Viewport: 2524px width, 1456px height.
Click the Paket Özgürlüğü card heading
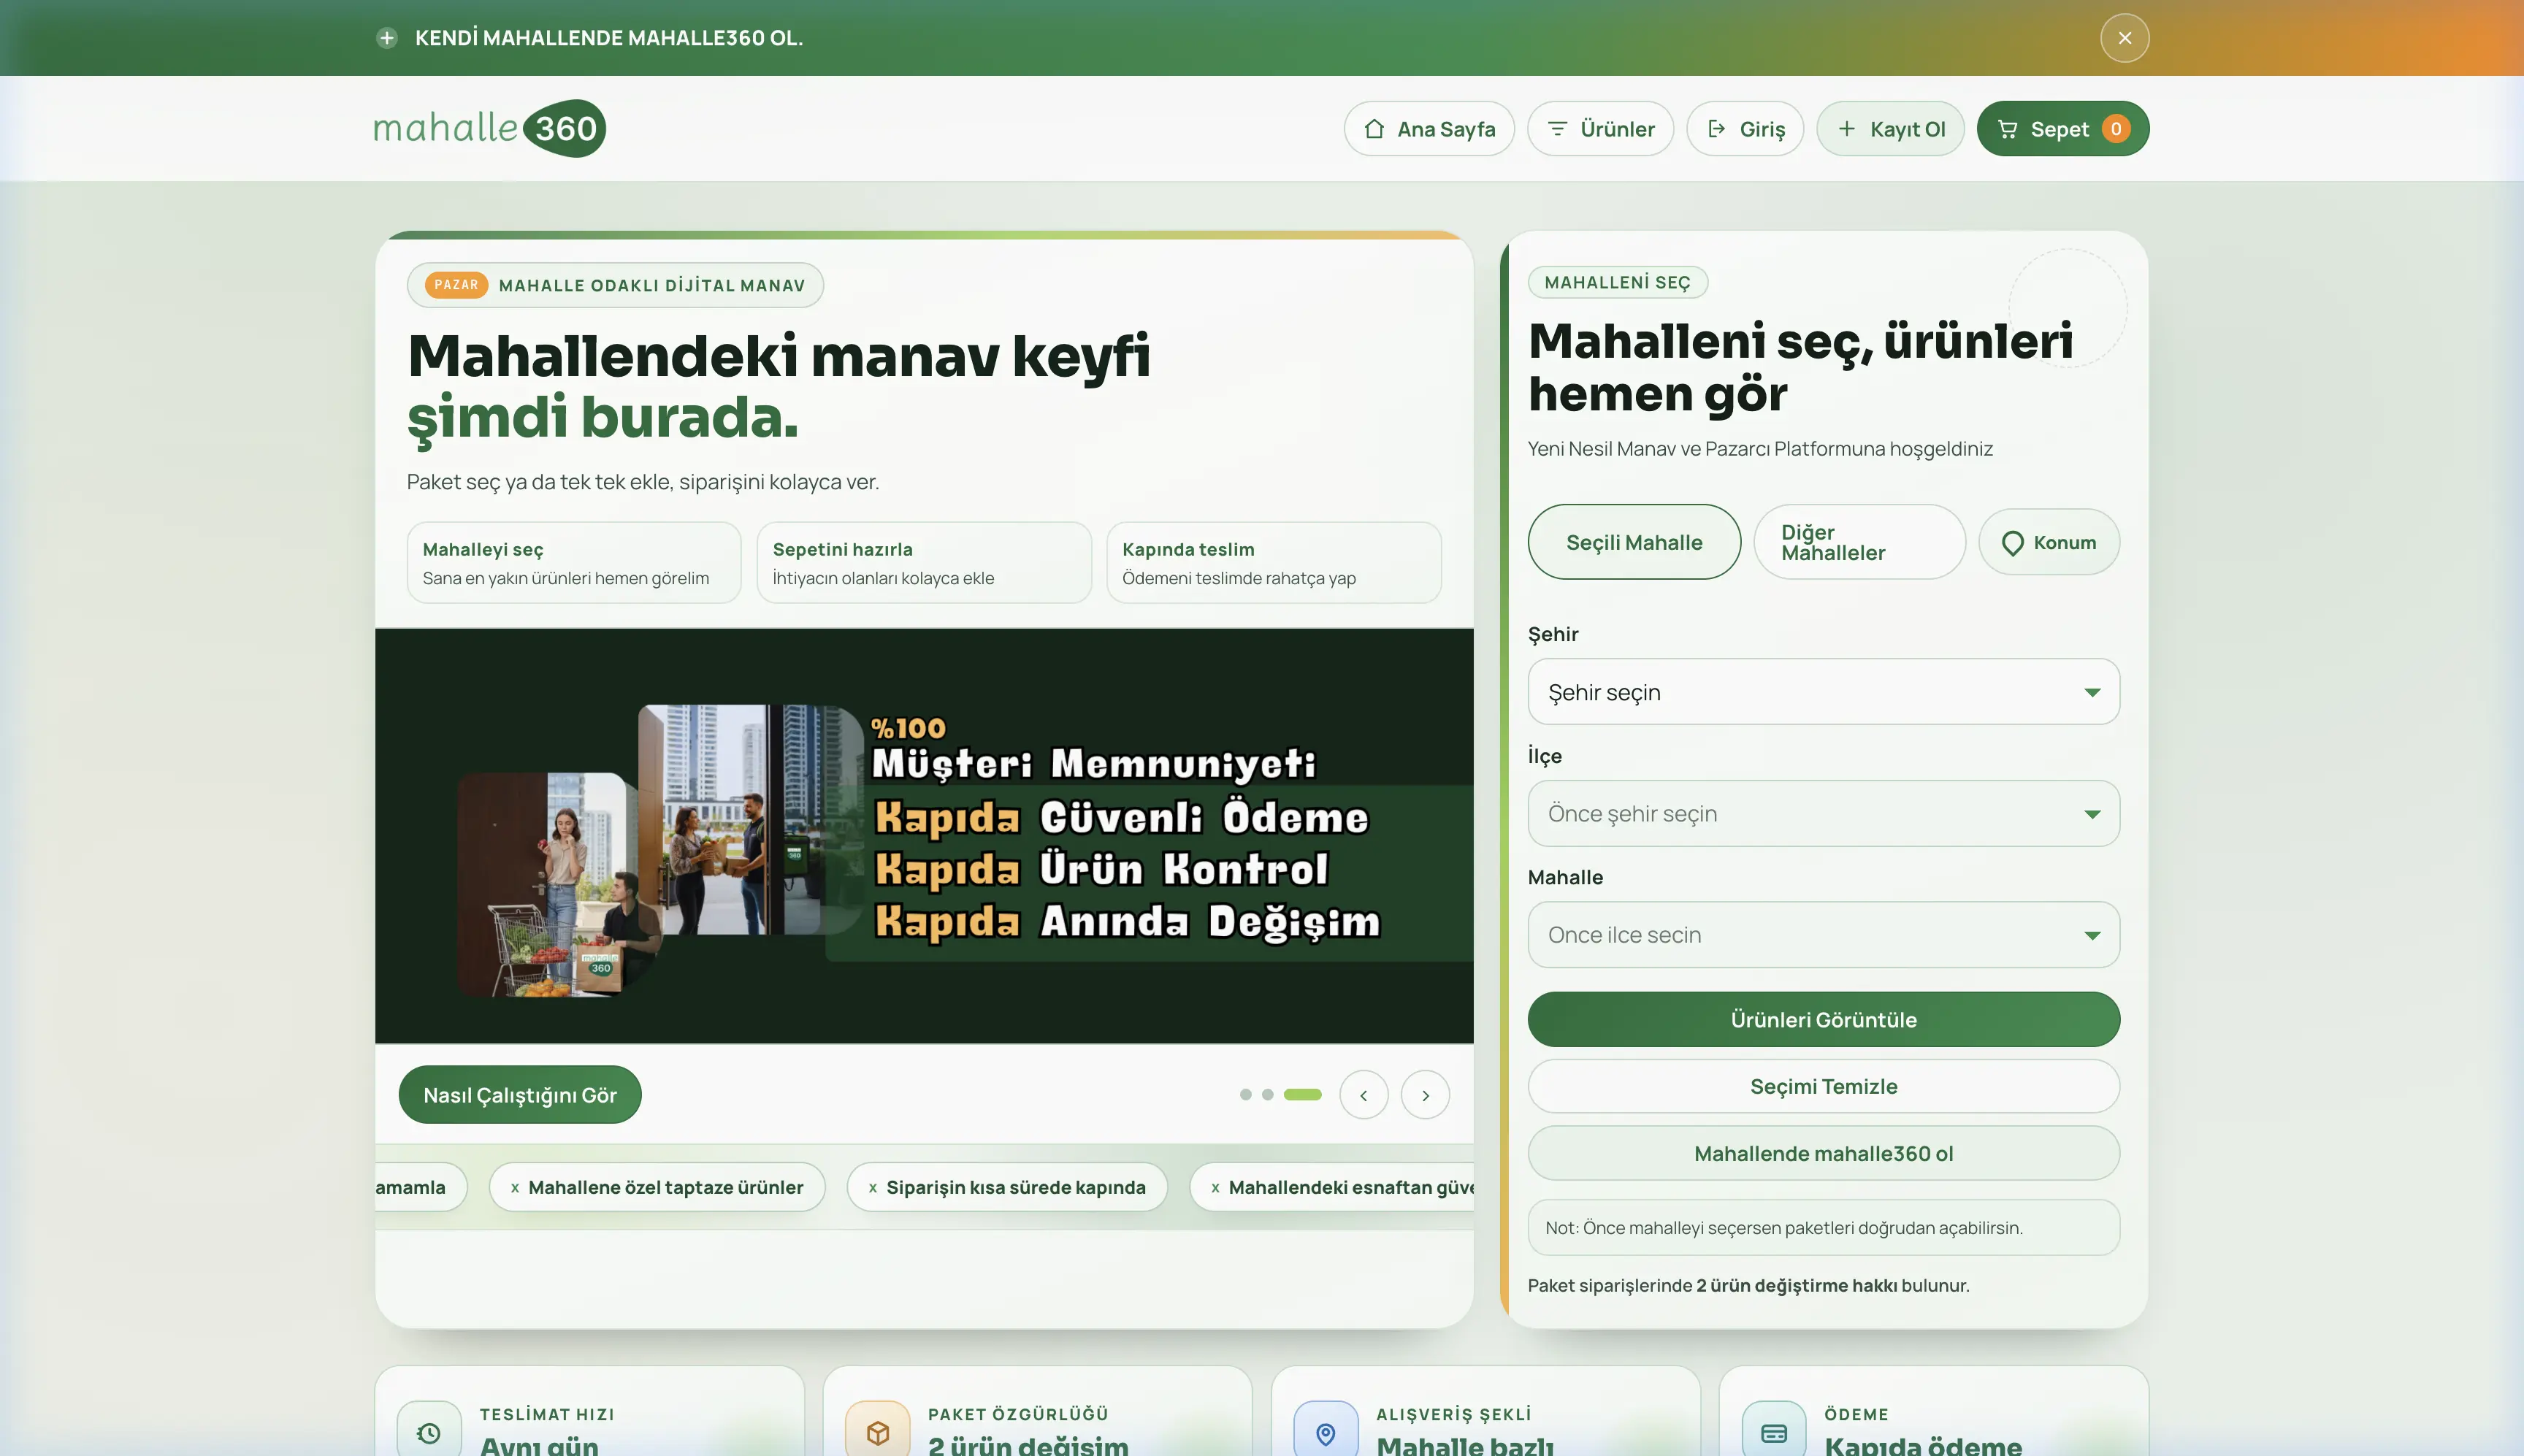coord(1018,1415)
